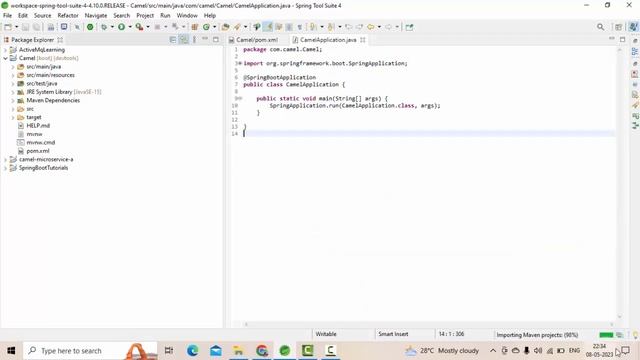Select src/test/java folder

(x=42, y=83)
